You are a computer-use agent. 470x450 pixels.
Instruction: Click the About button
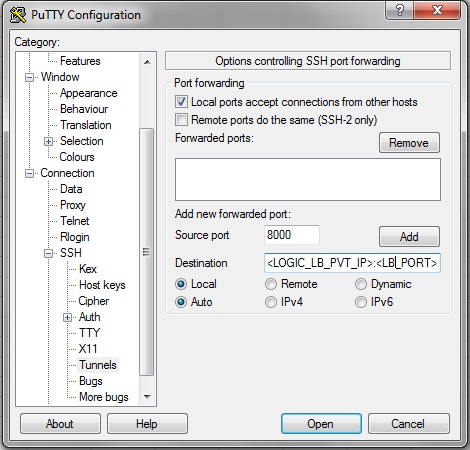[x=60, y=424]
